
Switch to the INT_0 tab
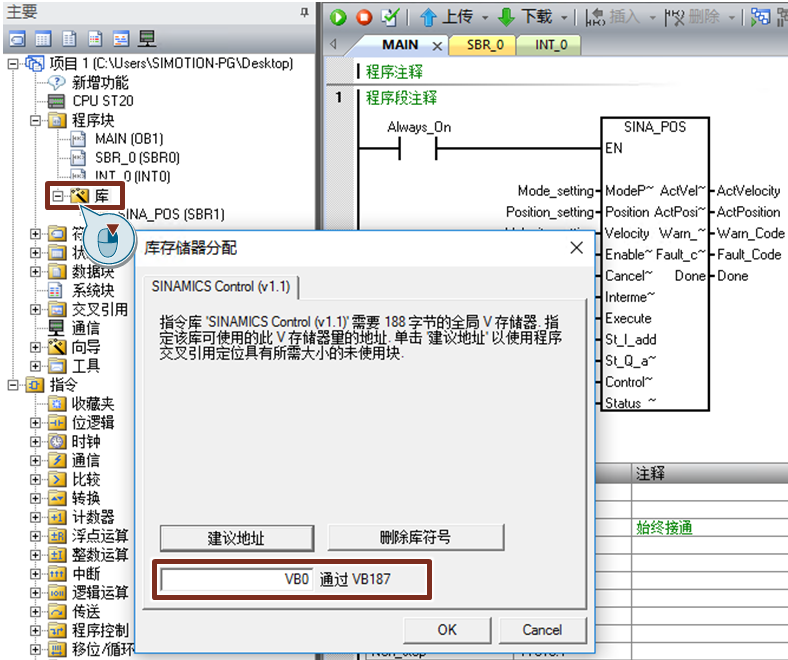(x=551, y=45)
